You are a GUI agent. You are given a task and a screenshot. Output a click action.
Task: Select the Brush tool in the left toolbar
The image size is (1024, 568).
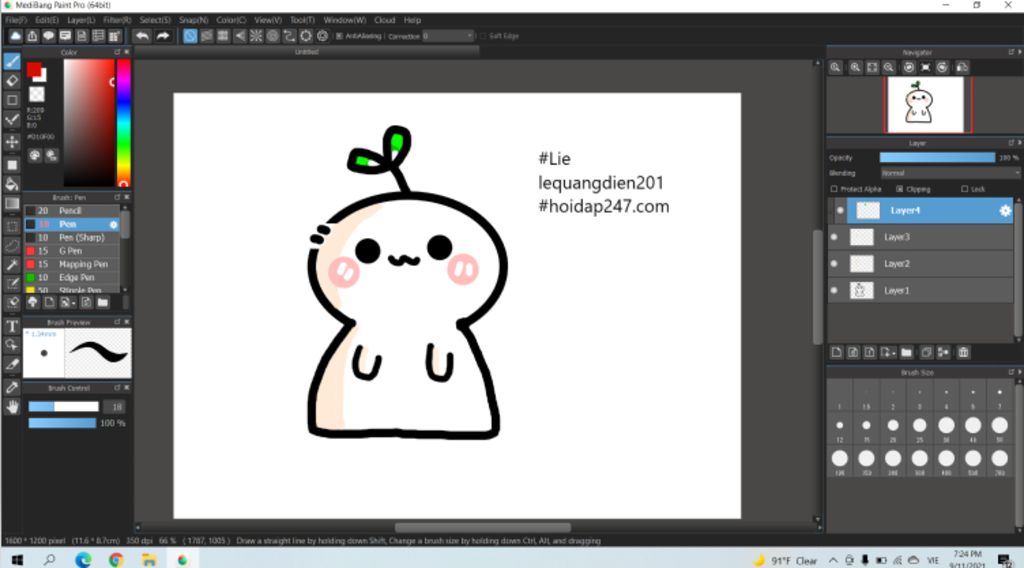click(12, 61)
